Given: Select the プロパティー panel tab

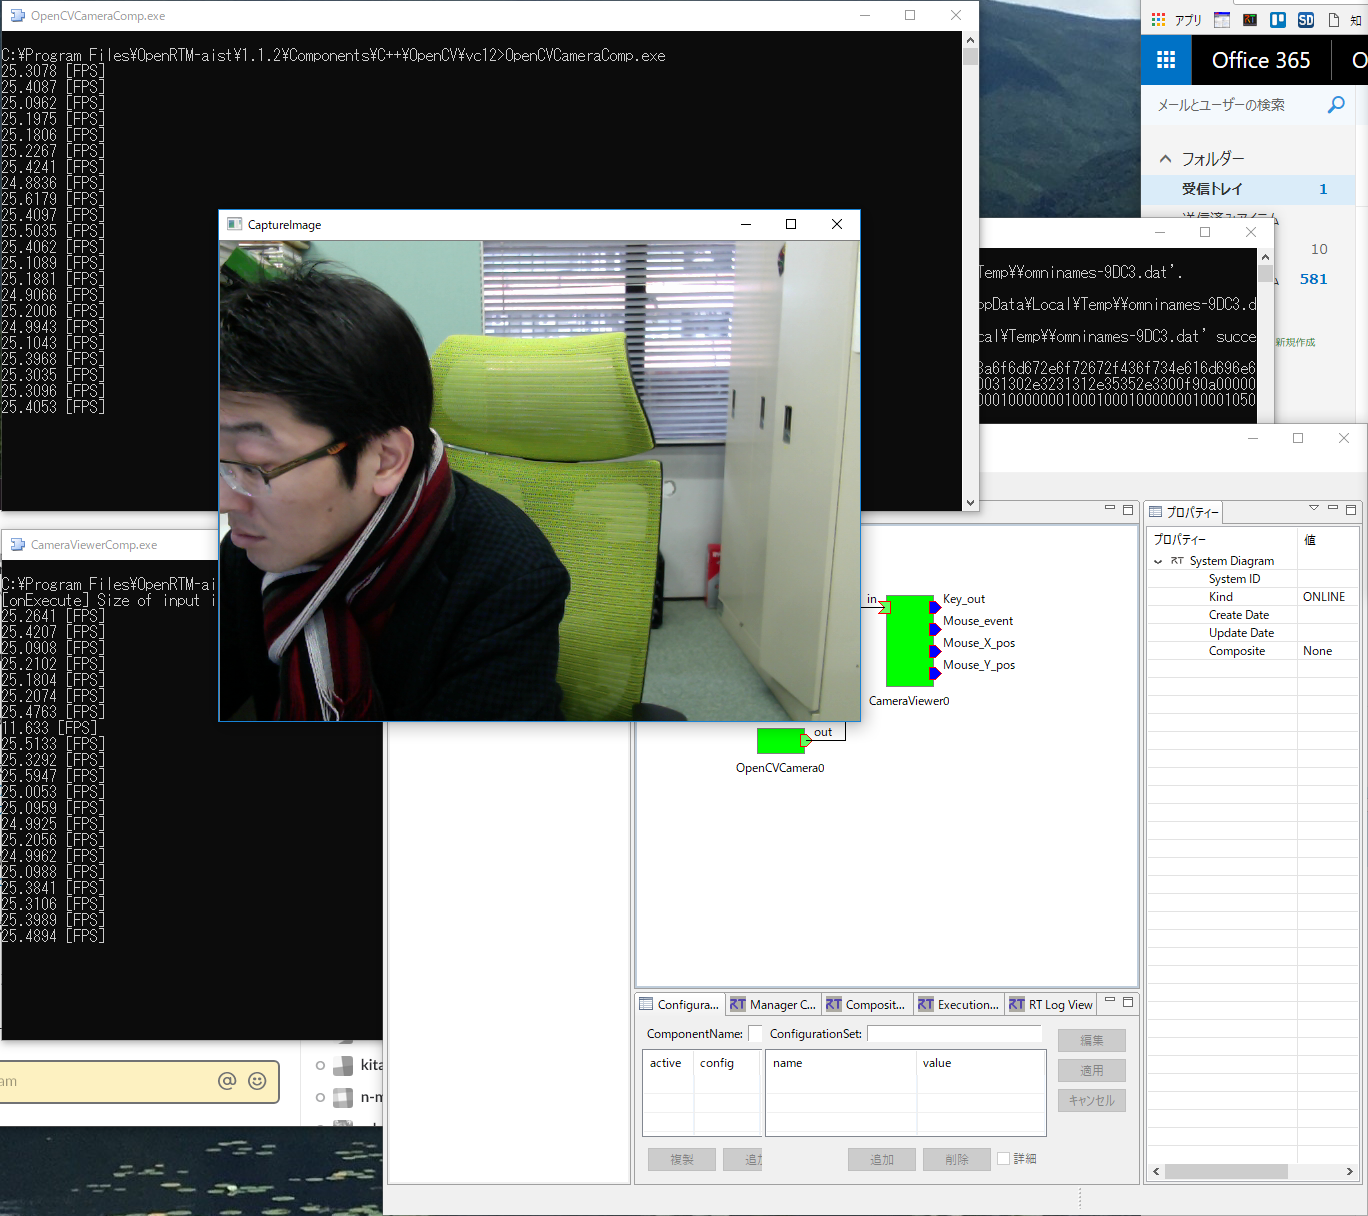Looking at the screenshot, I should click(x=1184, y=512).
